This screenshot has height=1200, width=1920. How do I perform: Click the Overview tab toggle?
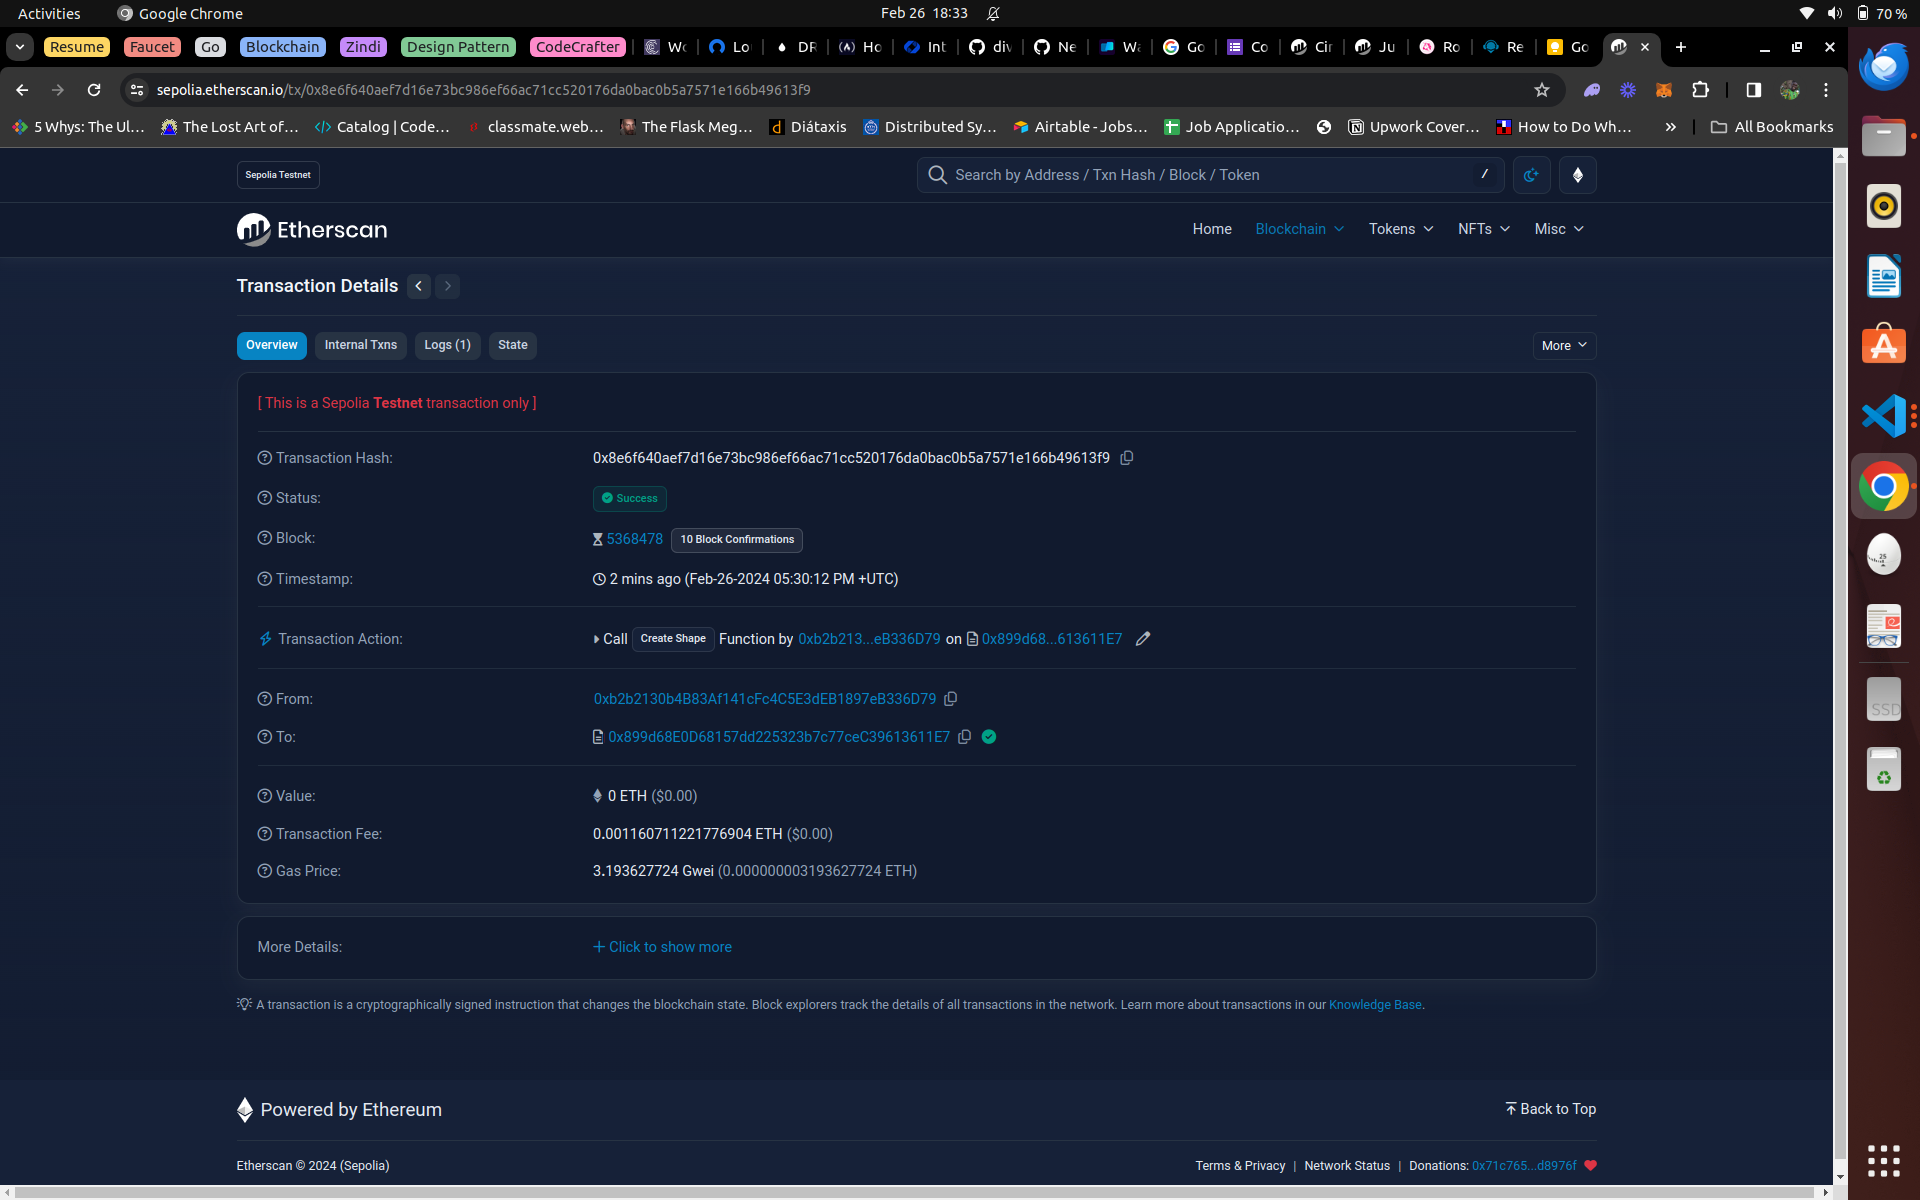point(271,344)
